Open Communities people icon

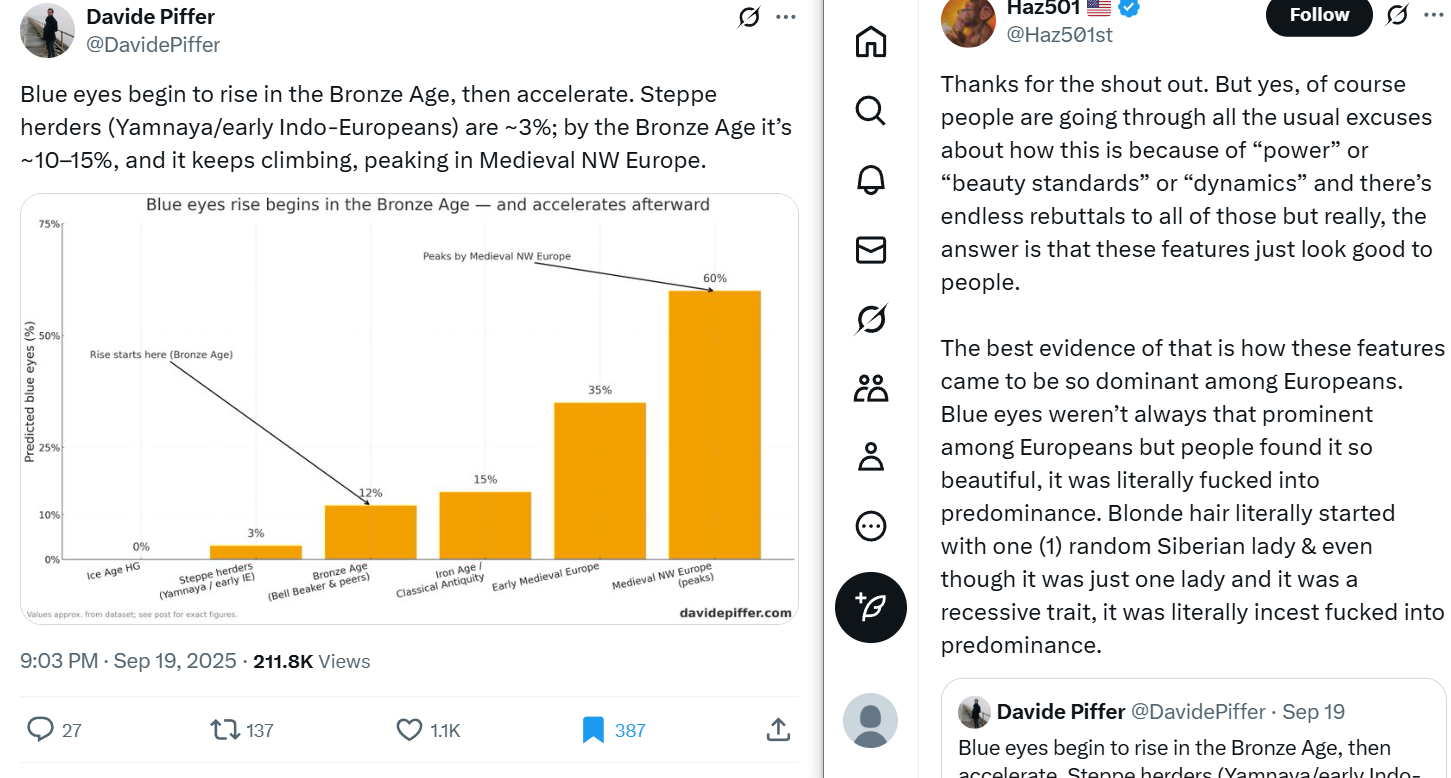pos(871,388)
